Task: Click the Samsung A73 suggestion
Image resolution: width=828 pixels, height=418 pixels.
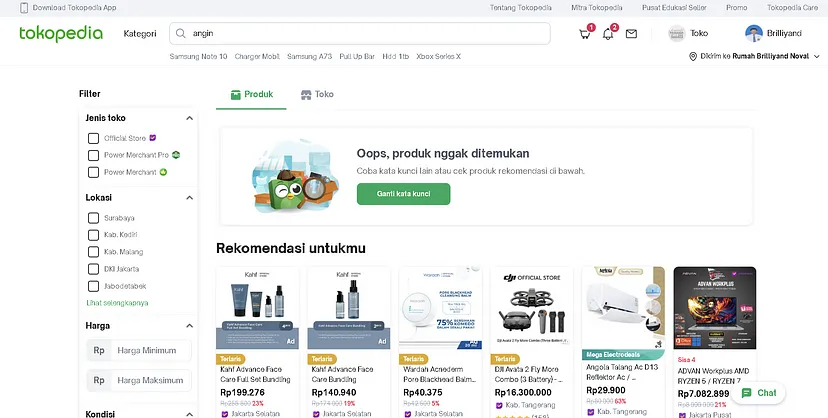Action: tap(309, 56)
